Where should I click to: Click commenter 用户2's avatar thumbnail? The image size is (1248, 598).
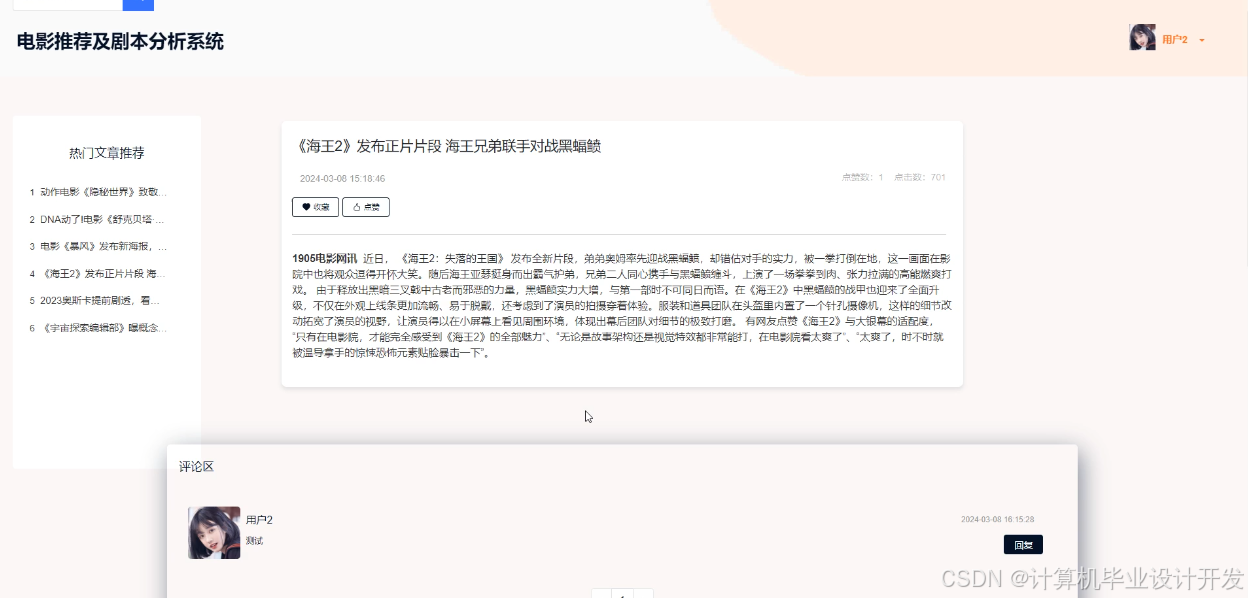click(x=214, y=532)
